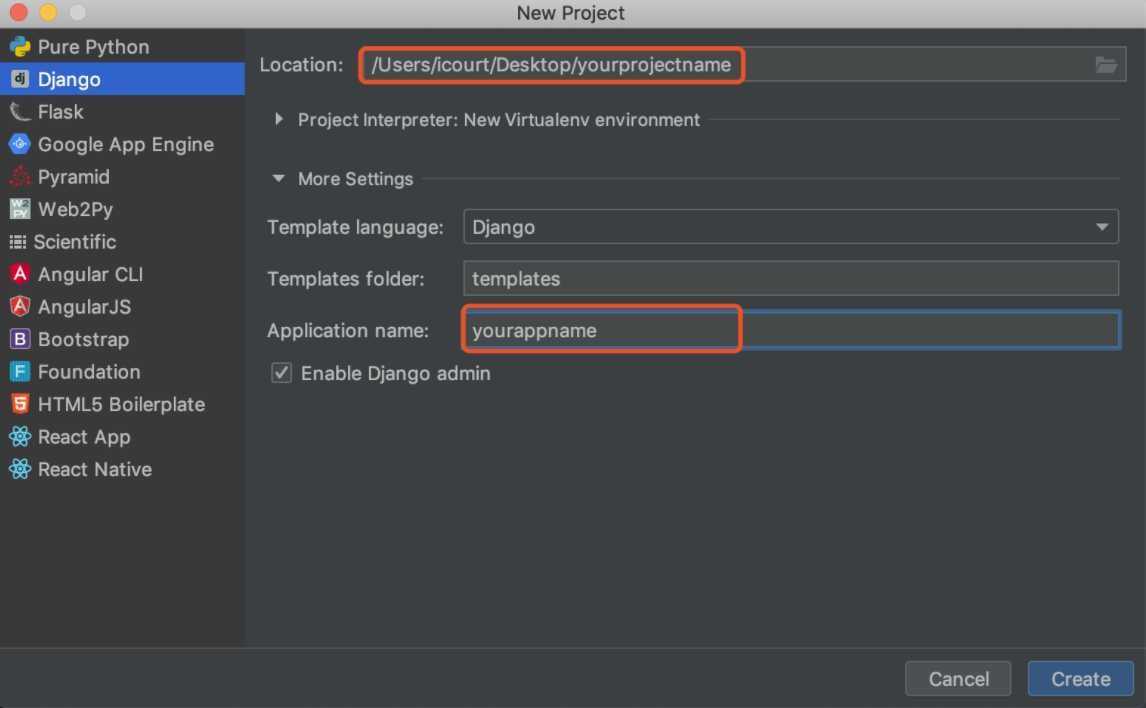Select the Google App Engine label
The height and width of the screenshot is (708, 1146).
click(x=126, y=145)
